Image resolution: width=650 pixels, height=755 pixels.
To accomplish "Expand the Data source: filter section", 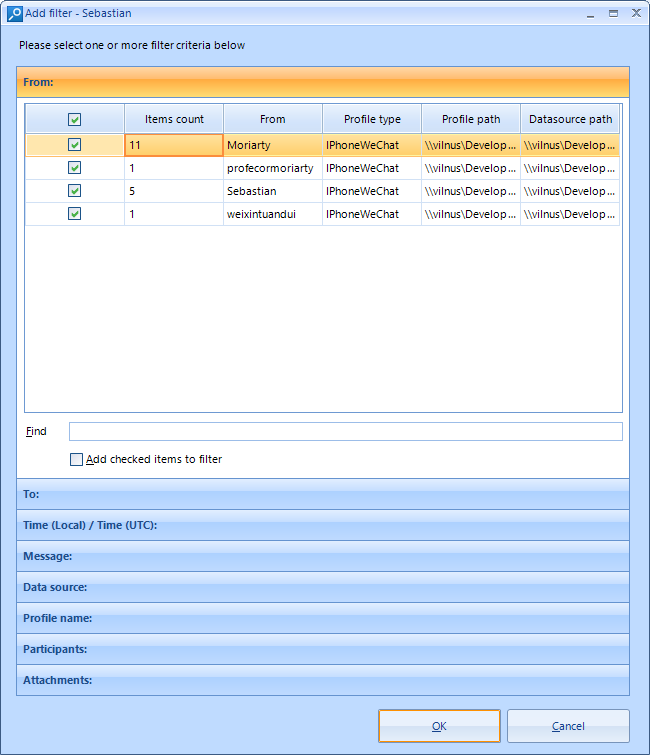I will 323,587.
